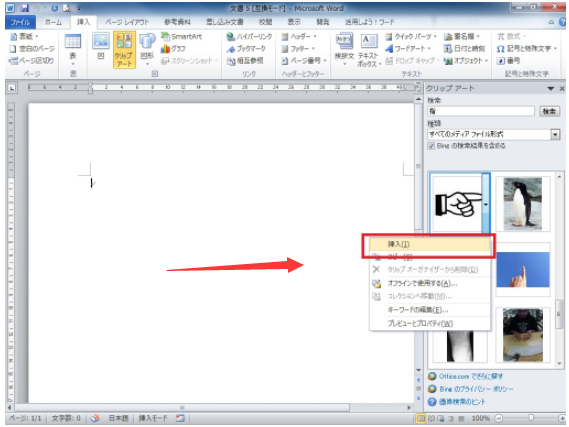Insert a Blank Page (空白のページ)

point(32,49)
